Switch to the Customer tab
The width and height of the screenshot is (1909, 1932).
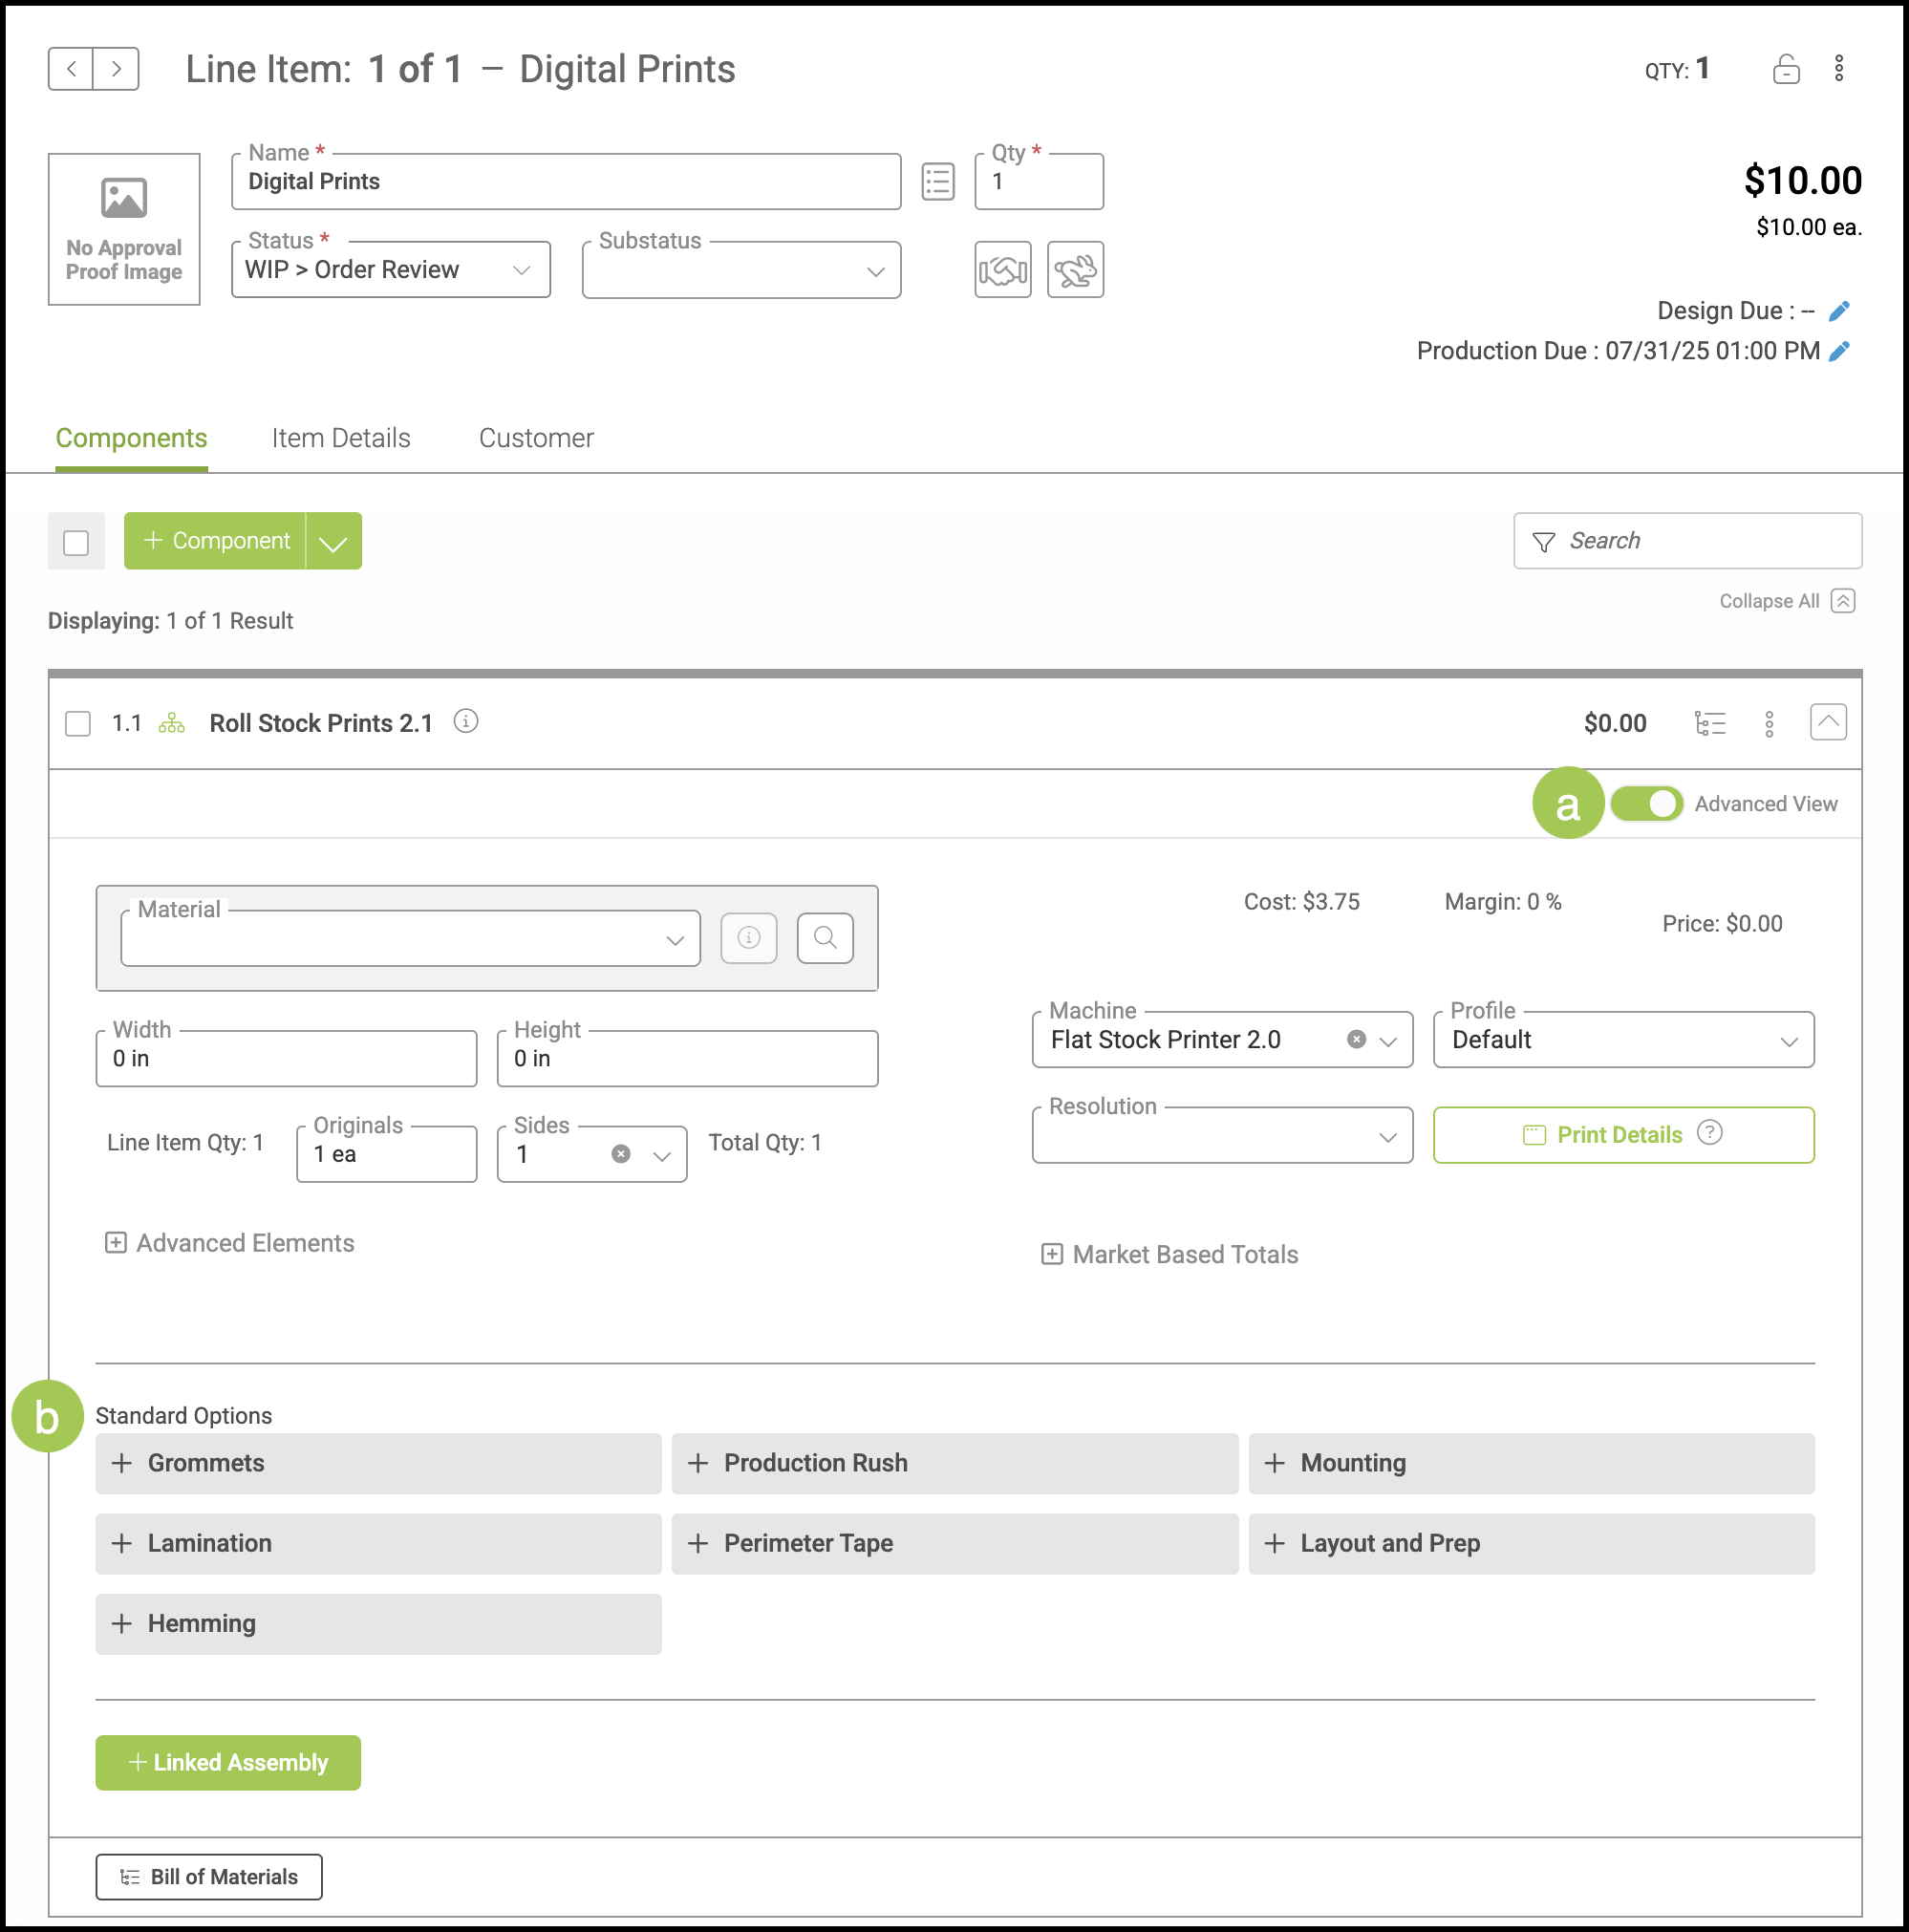pyautogui.click(x=536, y=438)
